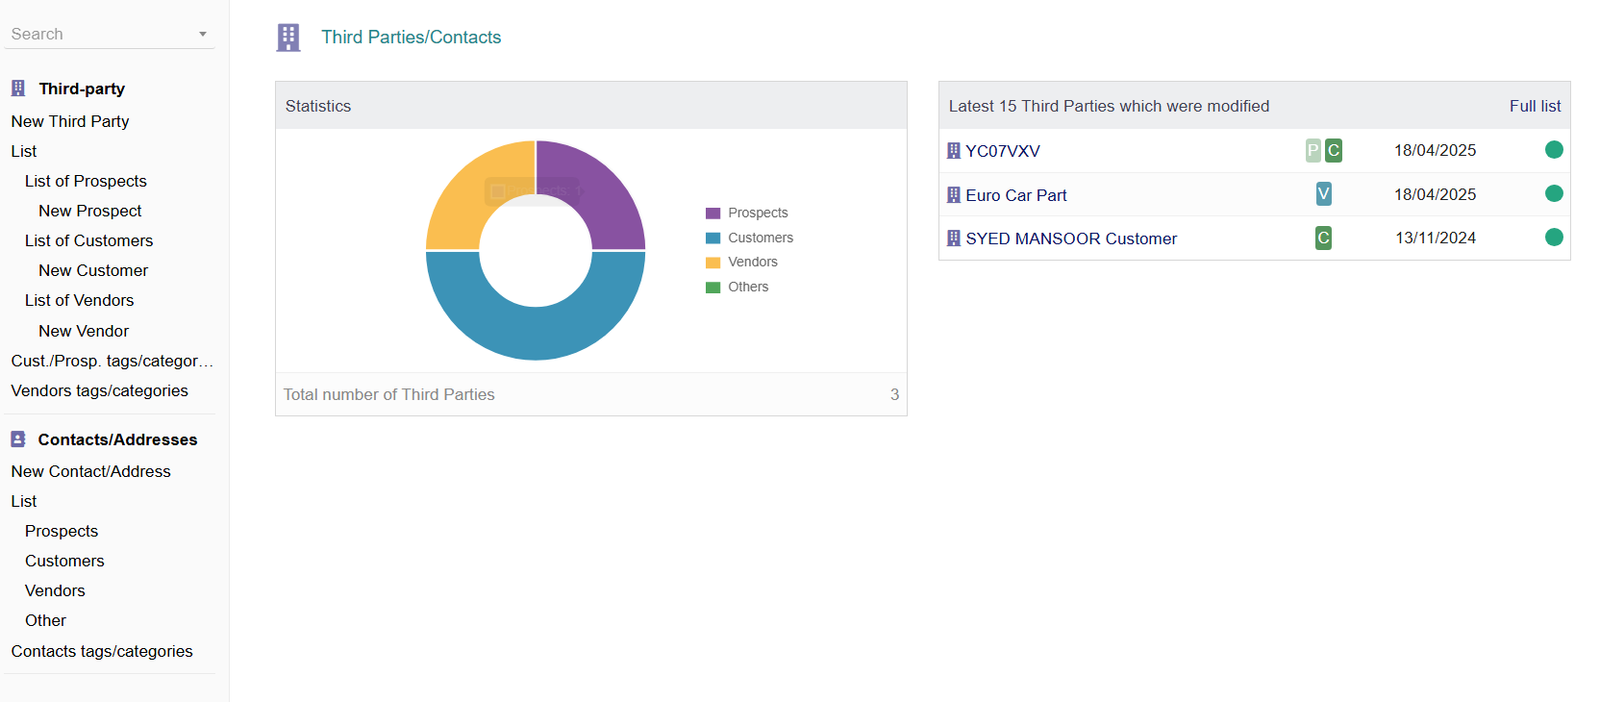Open Vendors tags/categories menu entry
Screen dimensions: 1600x702
click(99, 391)
